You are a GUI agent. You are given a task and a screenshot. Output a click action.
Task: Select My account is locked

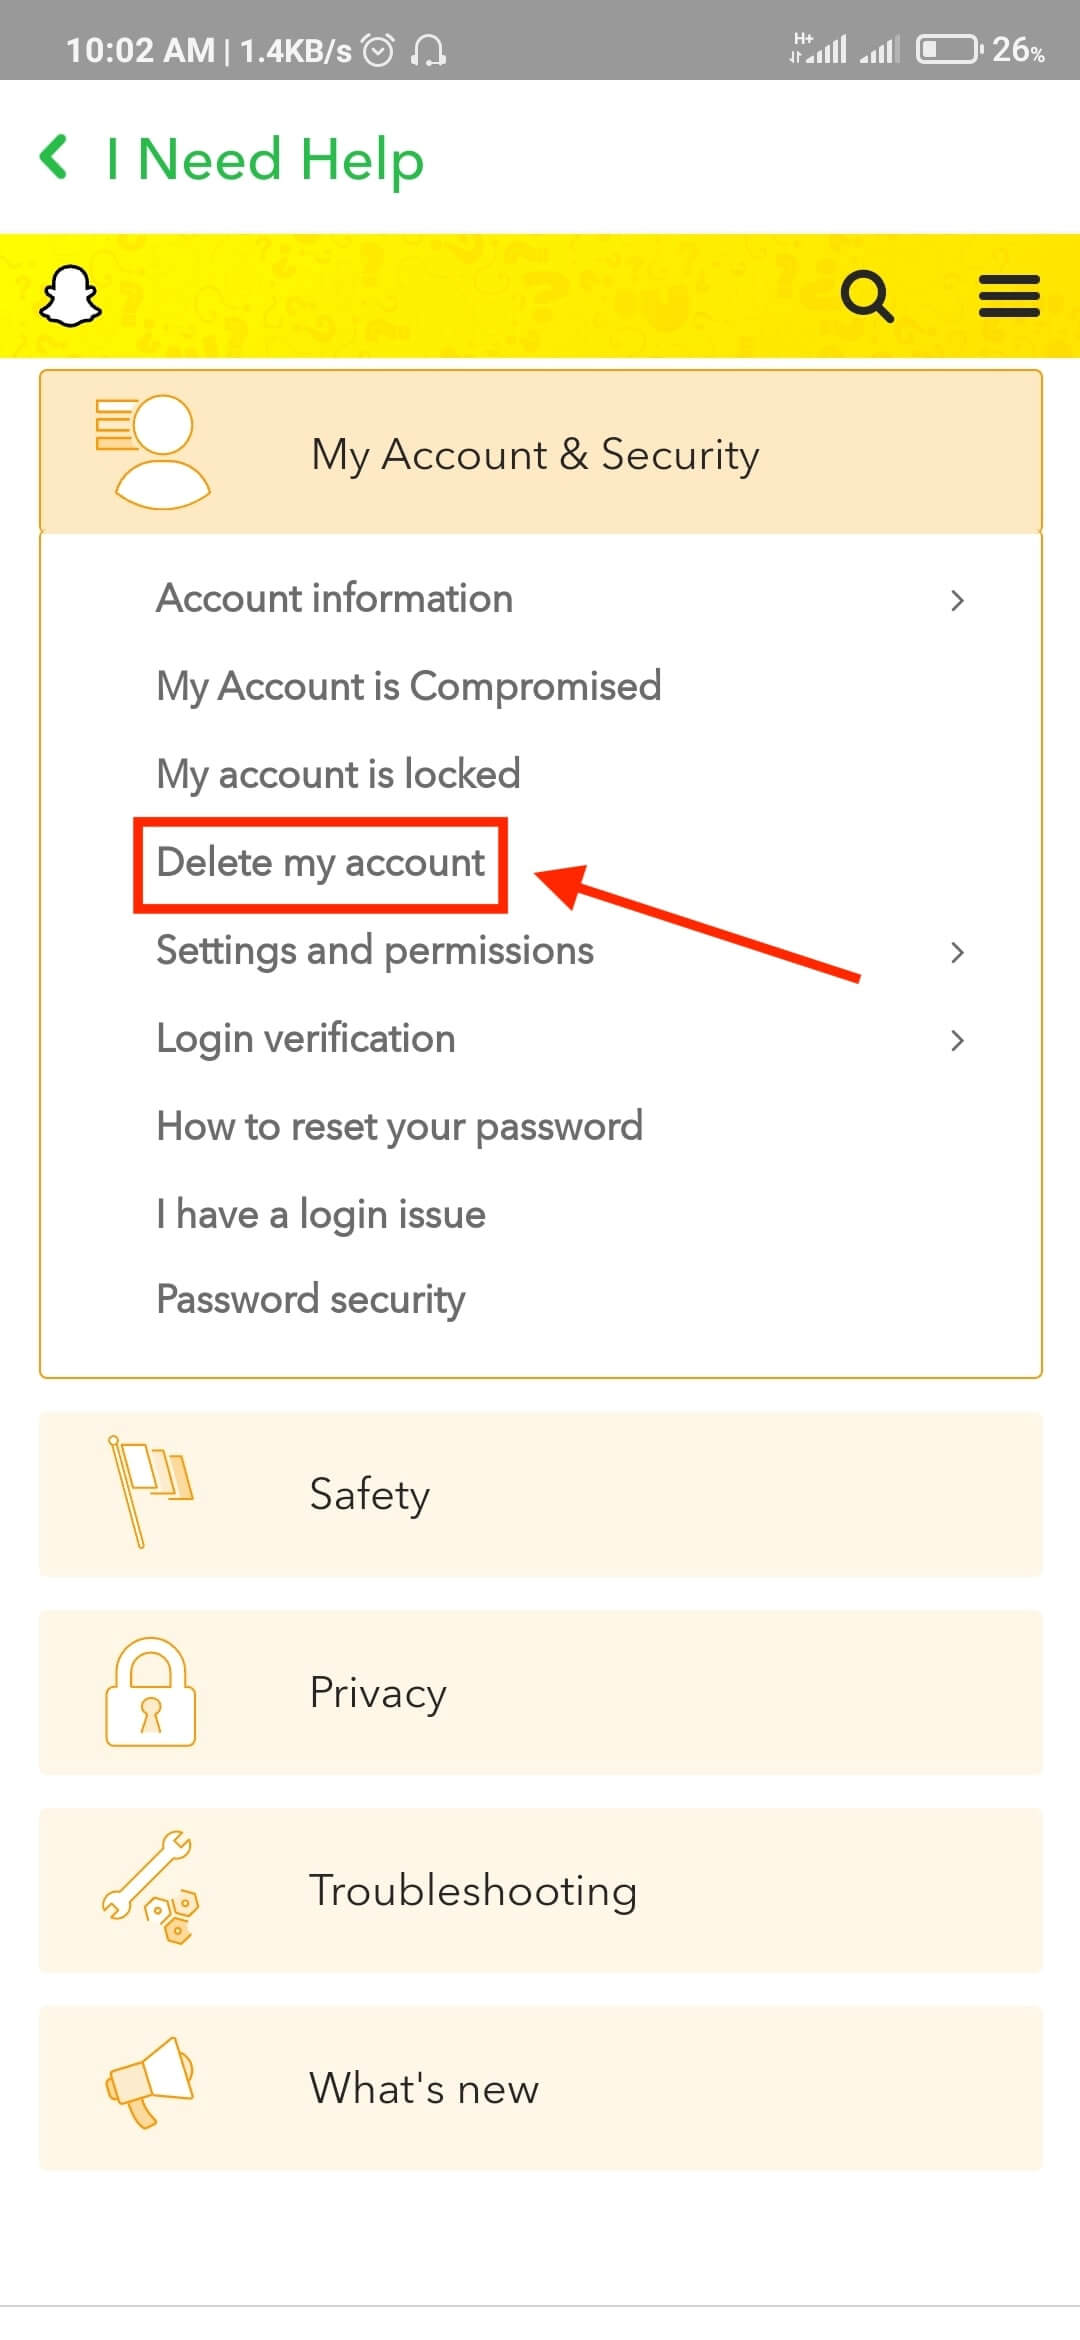click(339, 775)
